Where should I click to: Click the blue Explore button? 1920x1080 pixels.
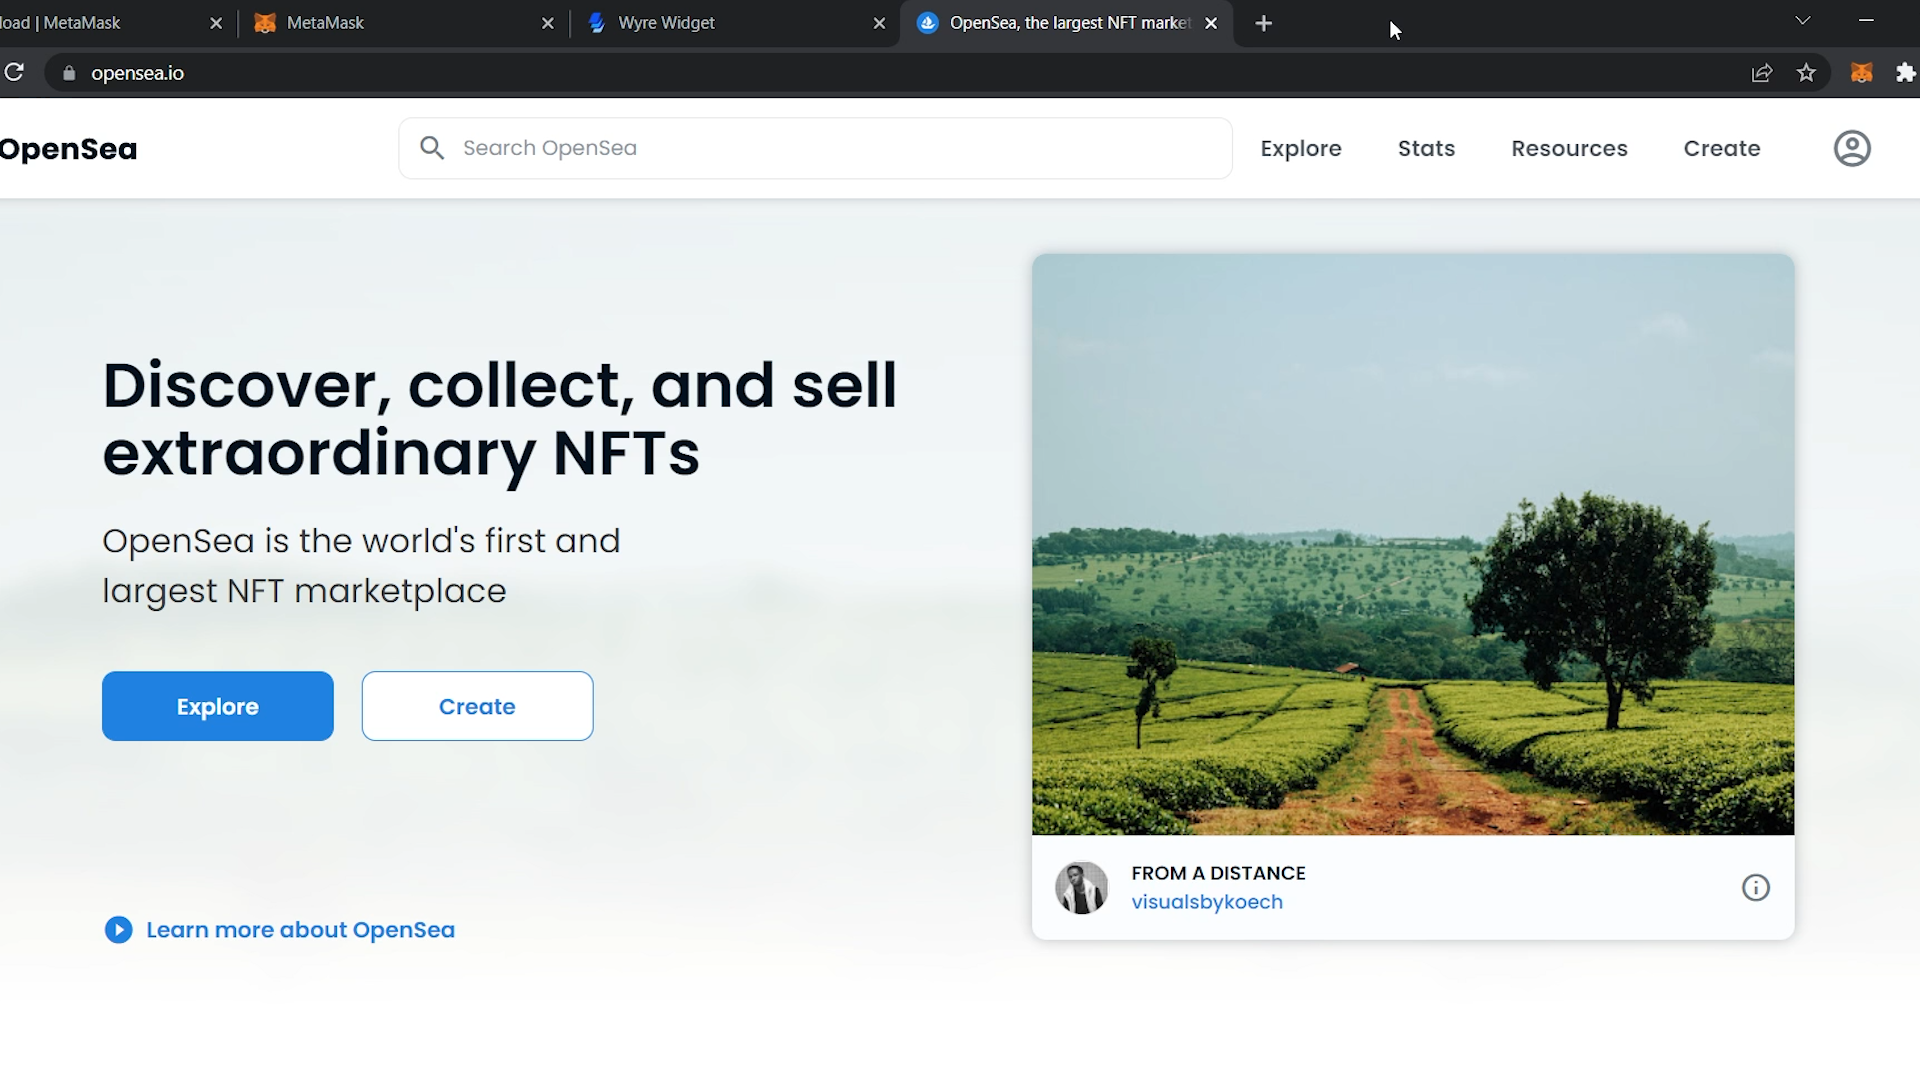217,706
